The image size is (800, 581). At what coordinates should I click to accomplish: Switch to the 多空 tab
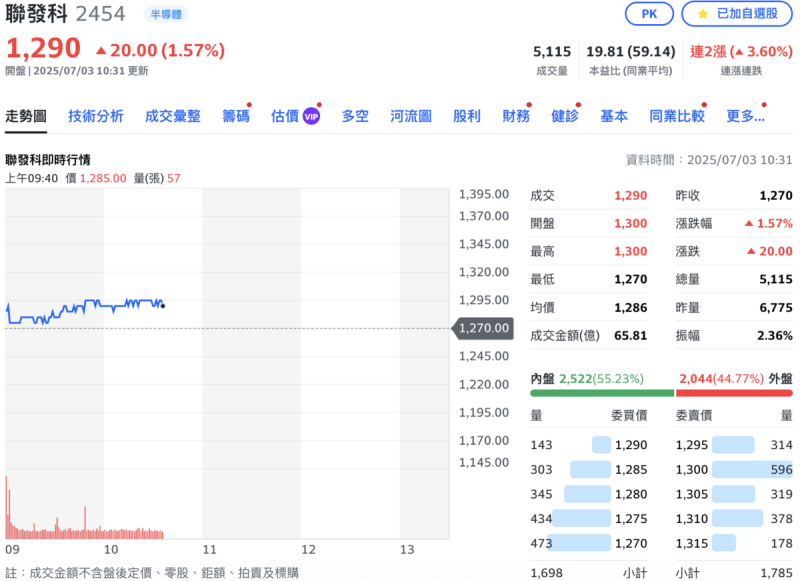(355, 116)
